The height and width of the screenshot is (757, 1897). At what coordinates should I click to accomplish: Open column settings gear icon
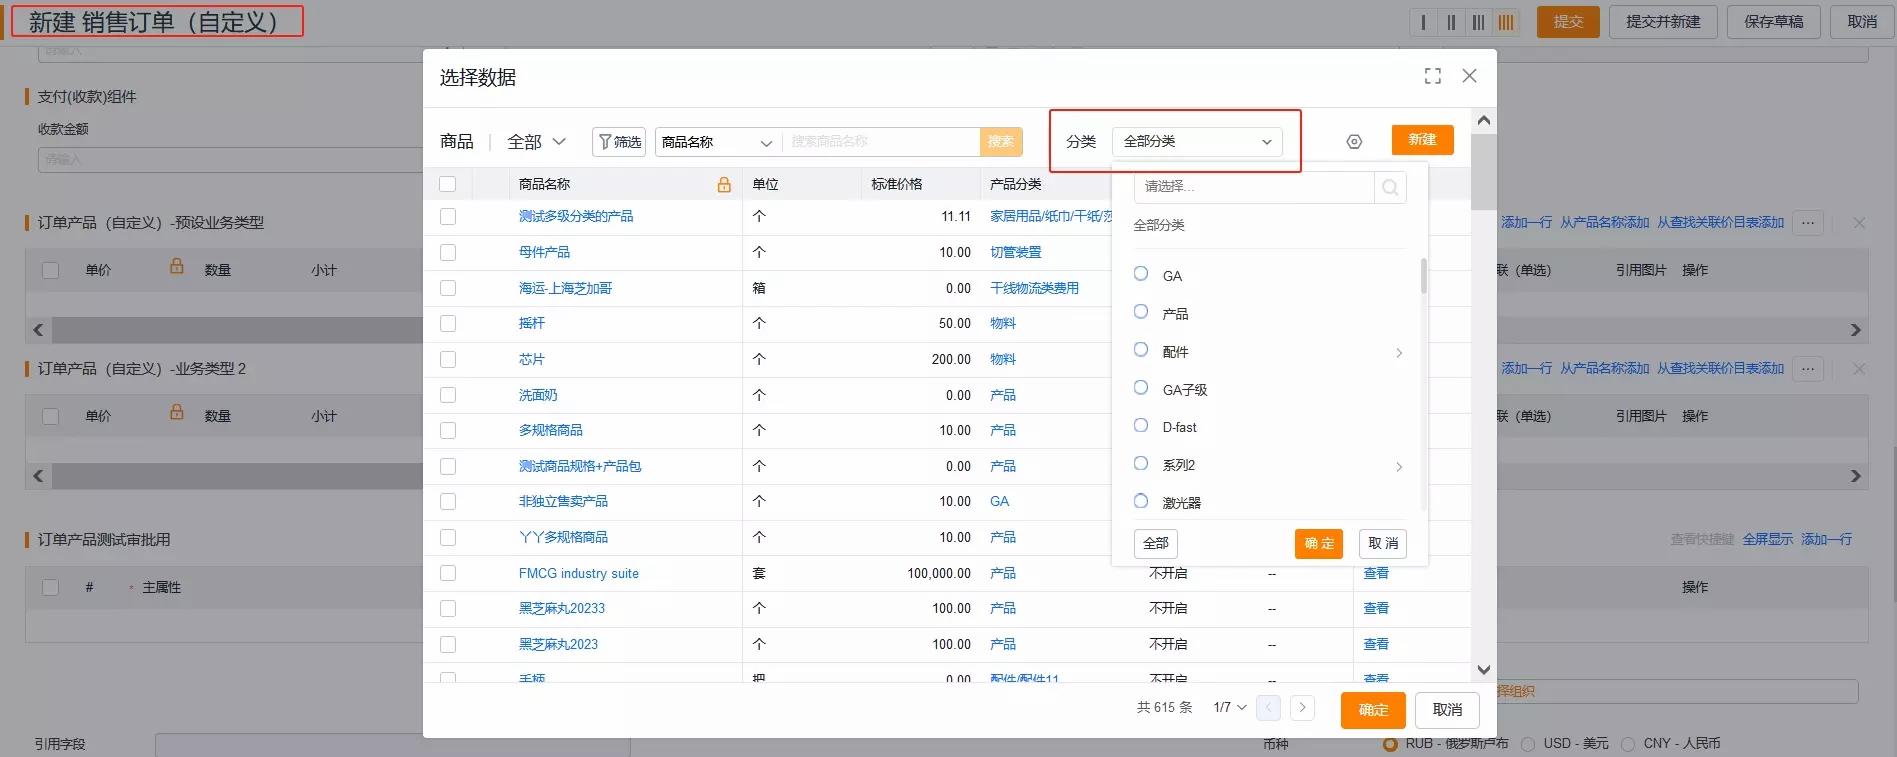[1354, 142]
